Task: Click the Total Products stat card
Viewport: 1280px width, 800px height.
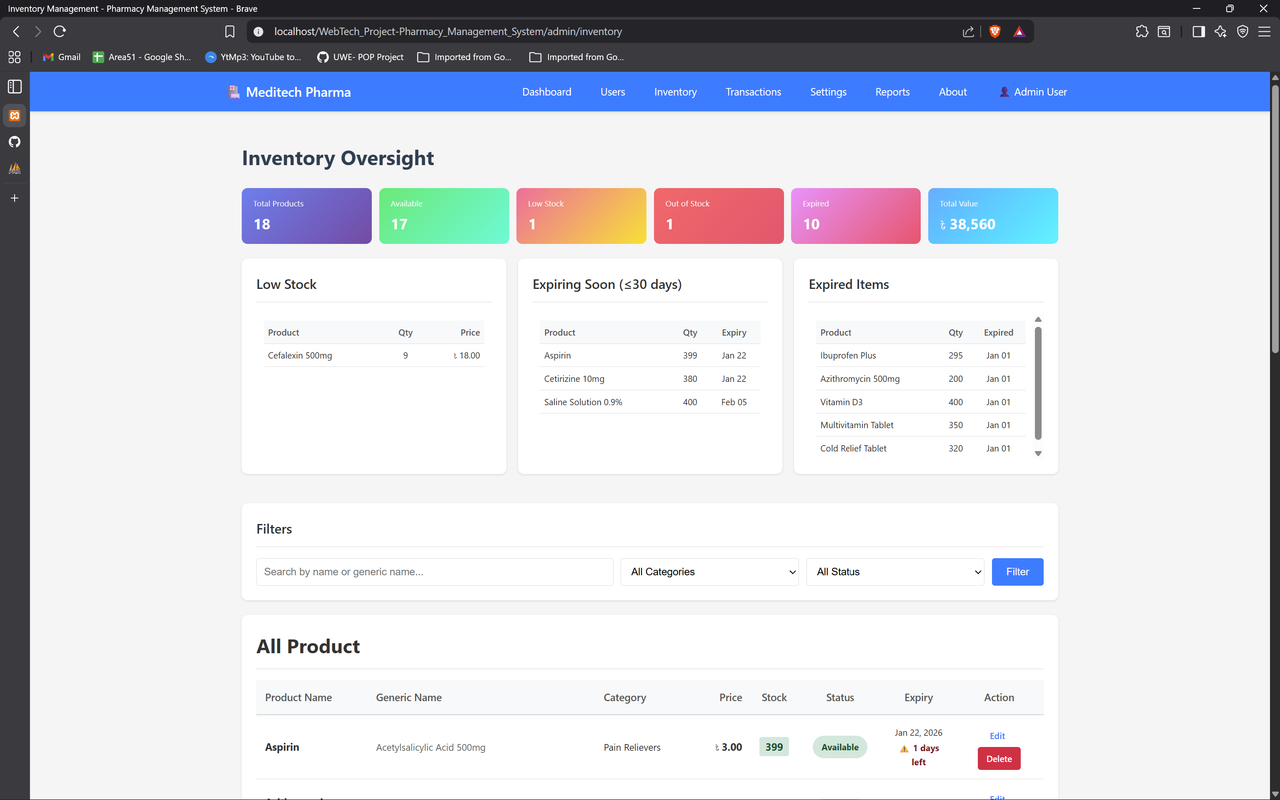Action: 307,216
